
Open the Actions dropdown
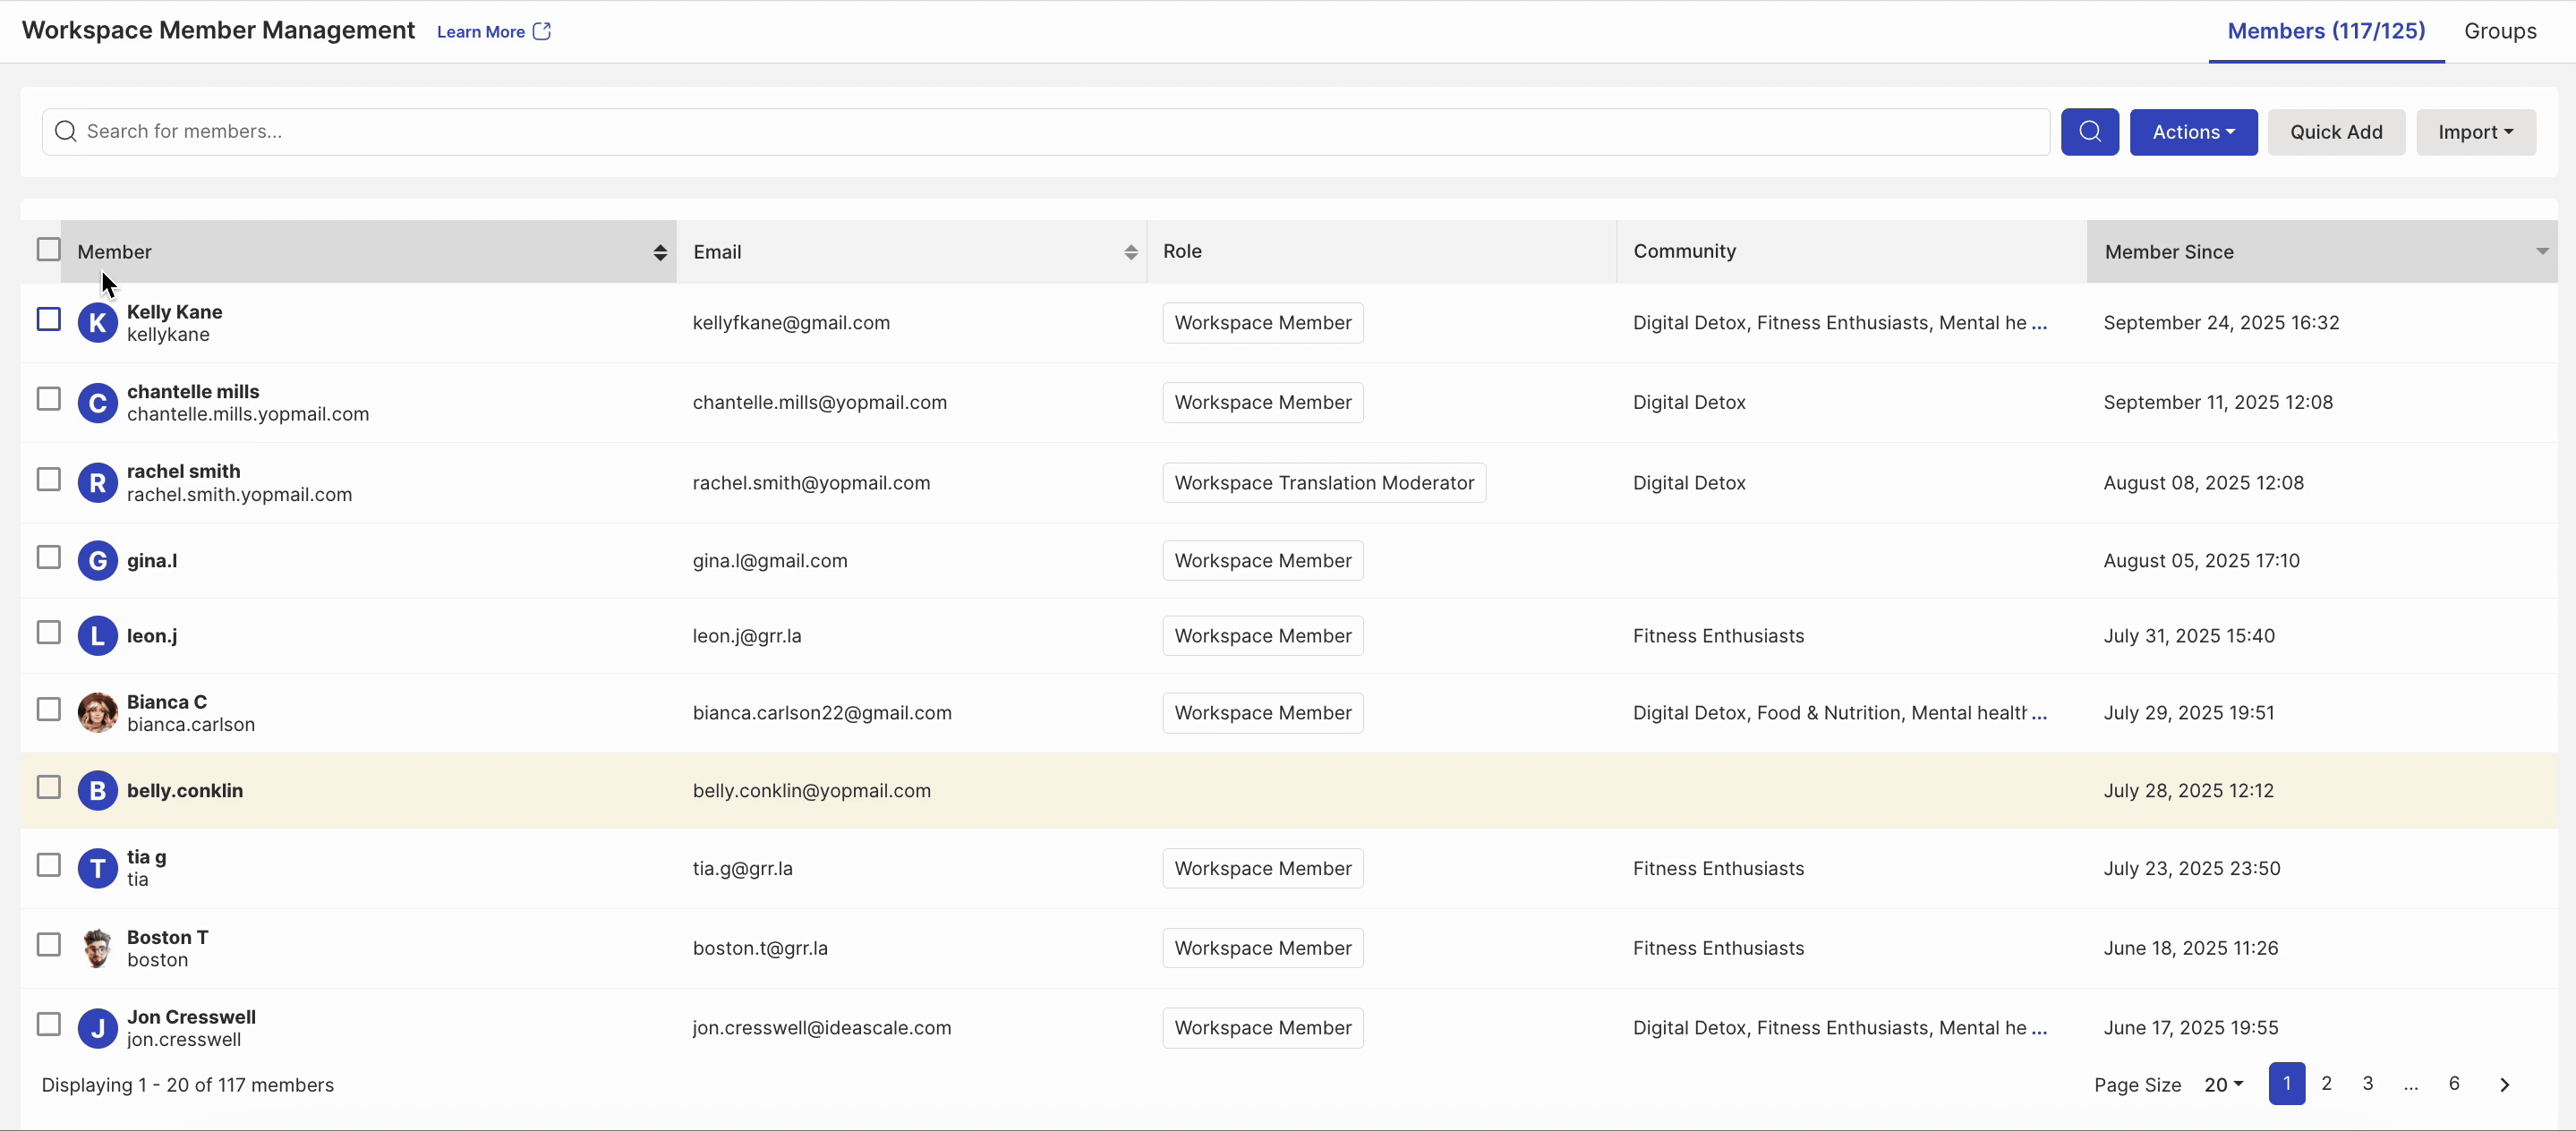pos(2192,132)
